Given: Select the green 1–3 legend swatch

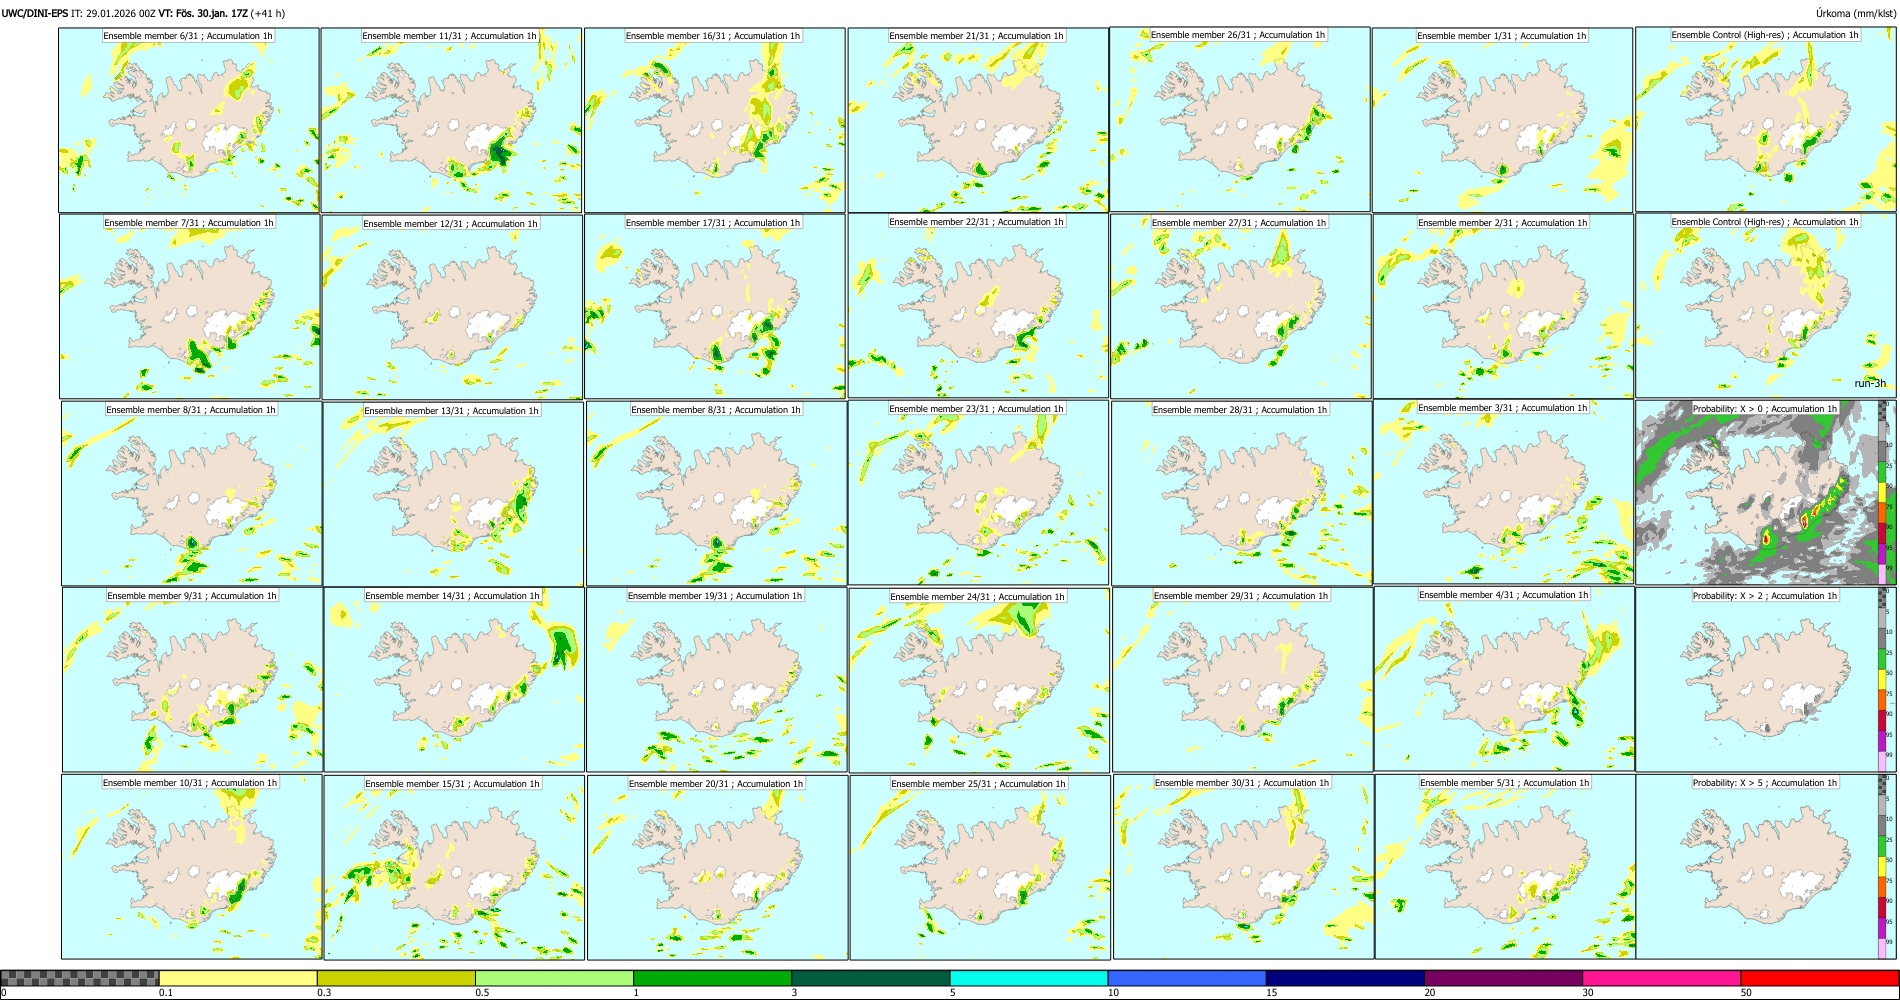Looking at the screenshot, I should coord(712,978).
